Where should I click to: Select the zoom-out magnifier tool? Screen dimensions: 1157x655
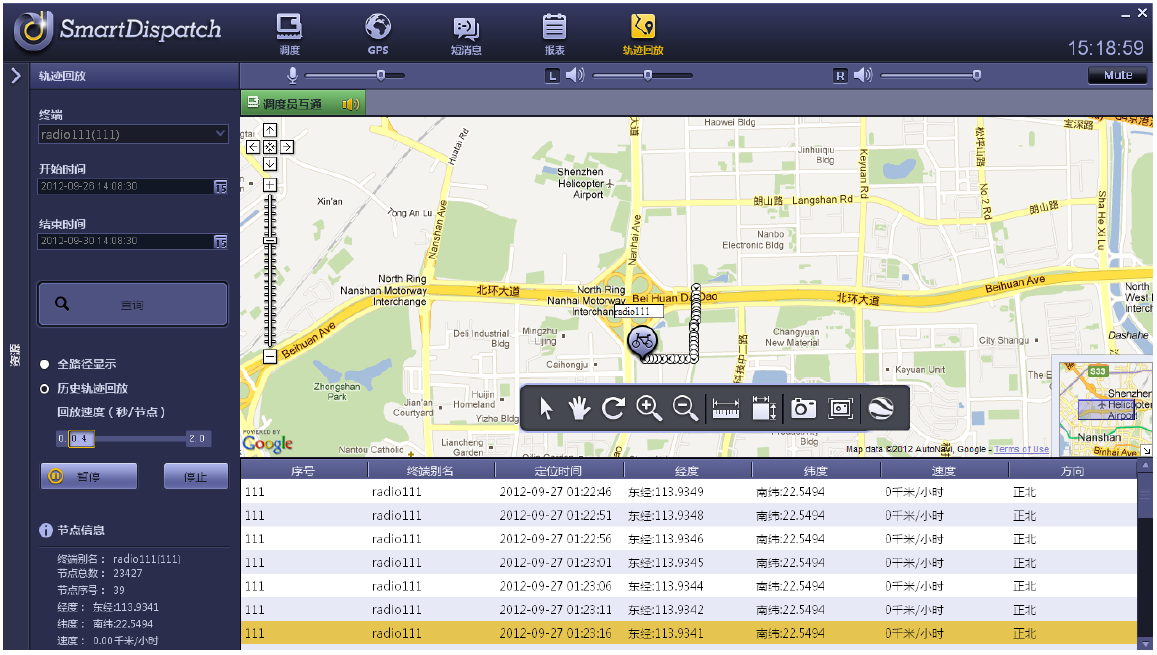pos(685,408)
